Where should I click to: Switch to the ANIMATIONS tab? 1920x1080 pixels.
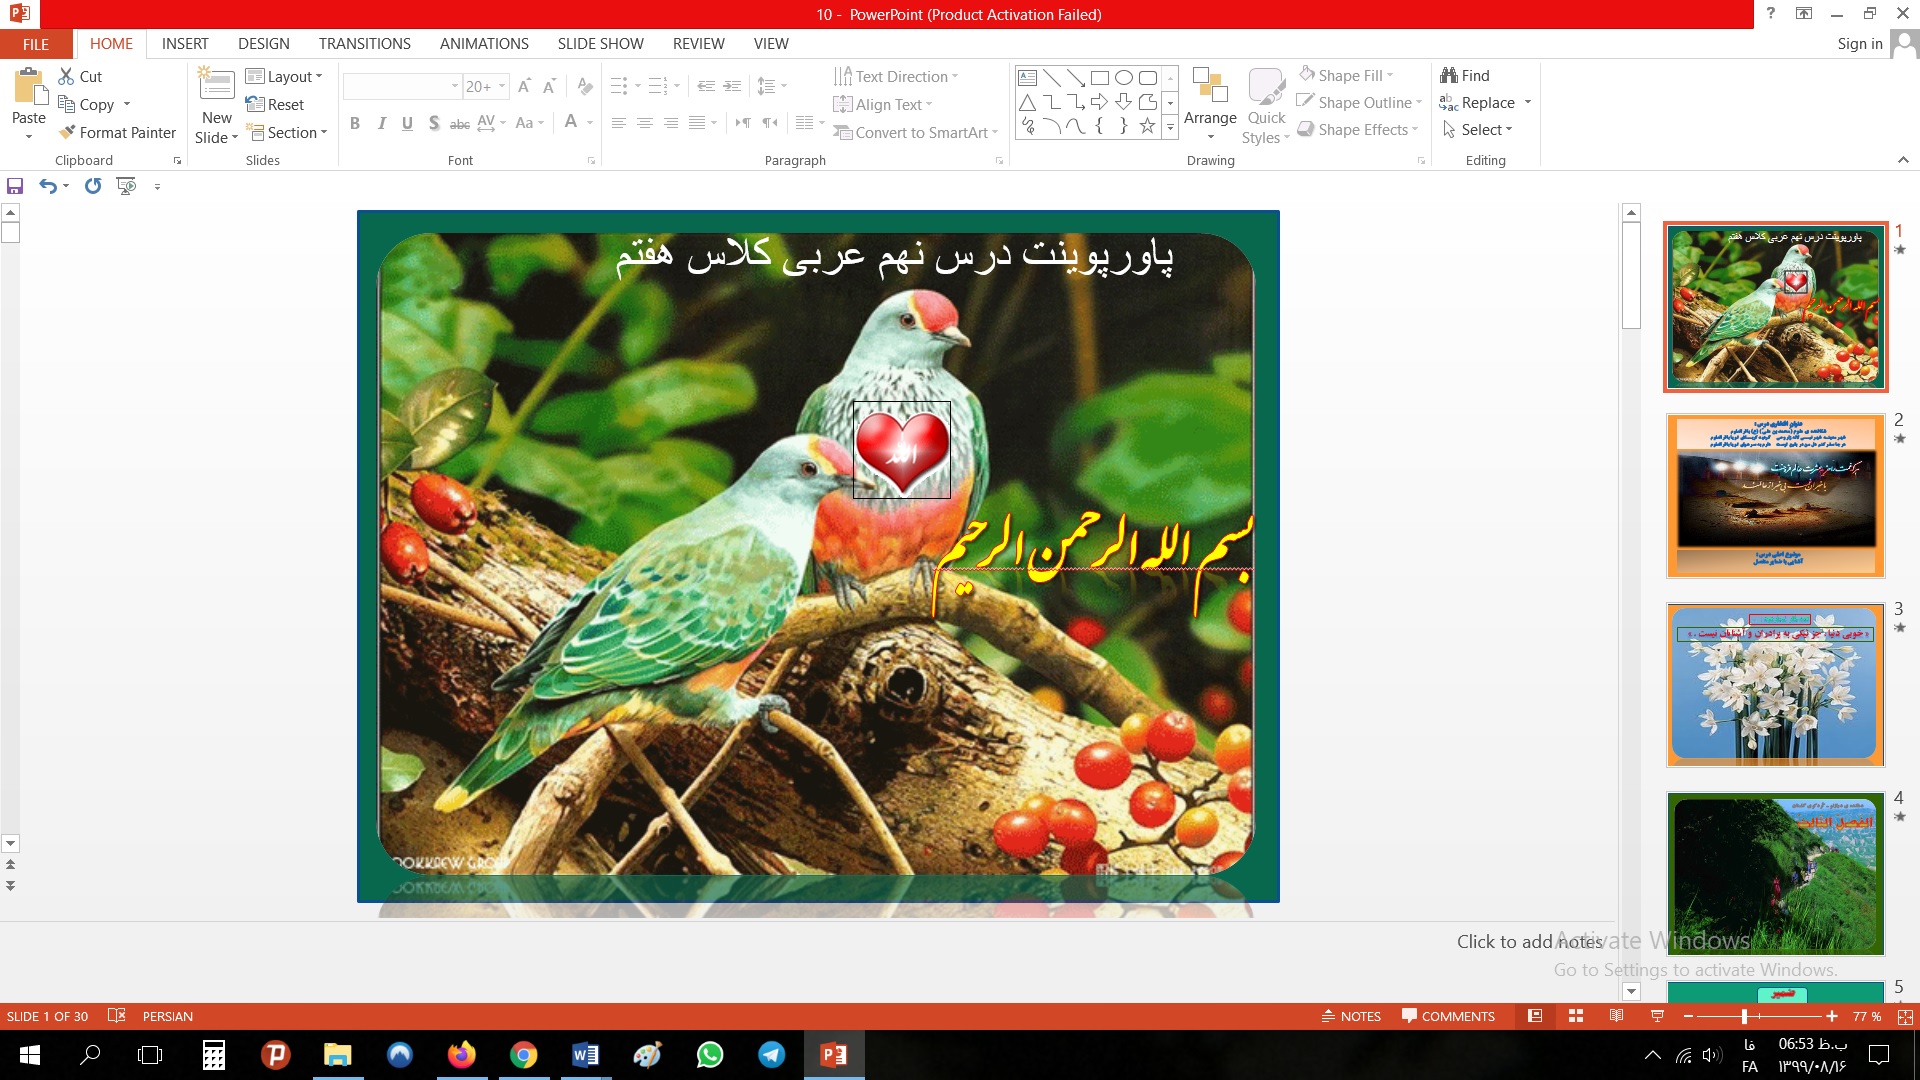484,44
